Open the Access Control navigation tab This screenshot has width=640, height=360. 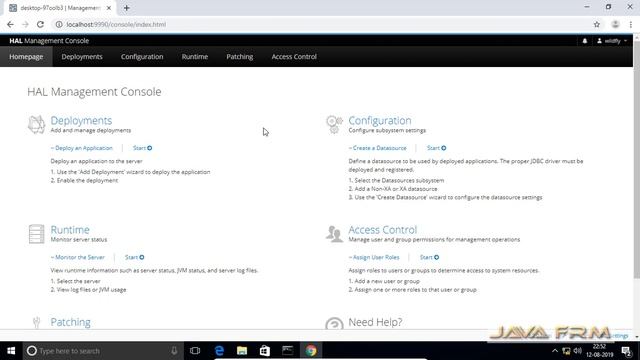(x=294, y=56)
